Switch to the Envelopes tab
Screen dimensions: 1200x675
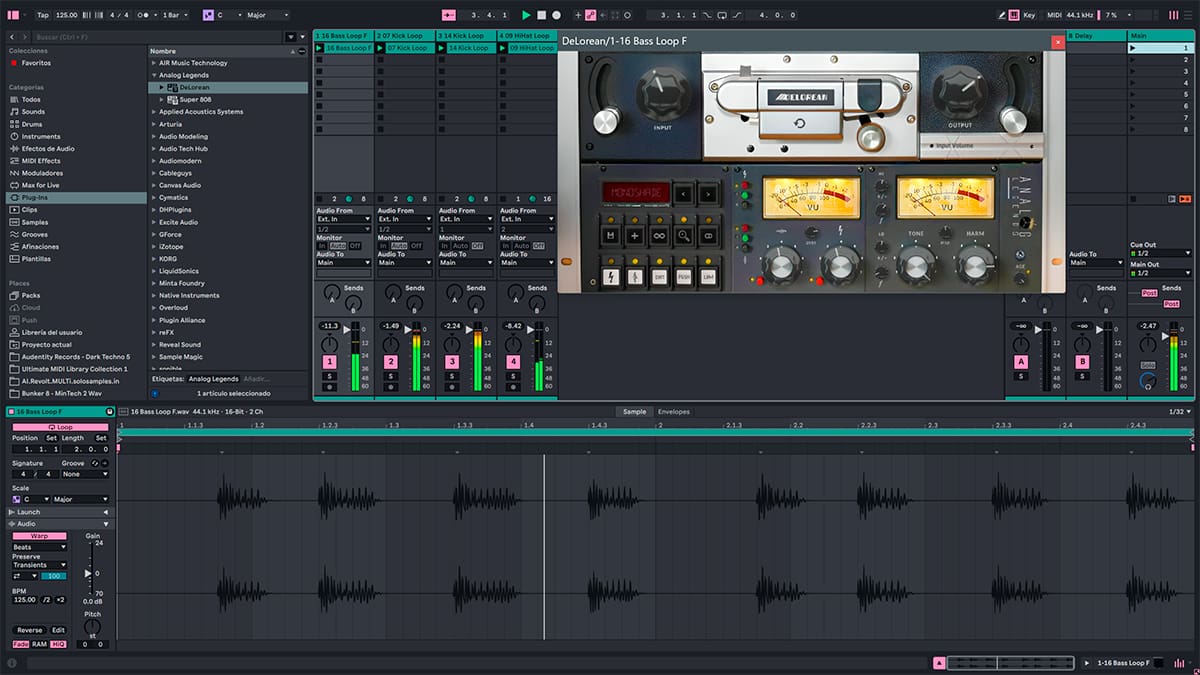[x=673, y=411]
